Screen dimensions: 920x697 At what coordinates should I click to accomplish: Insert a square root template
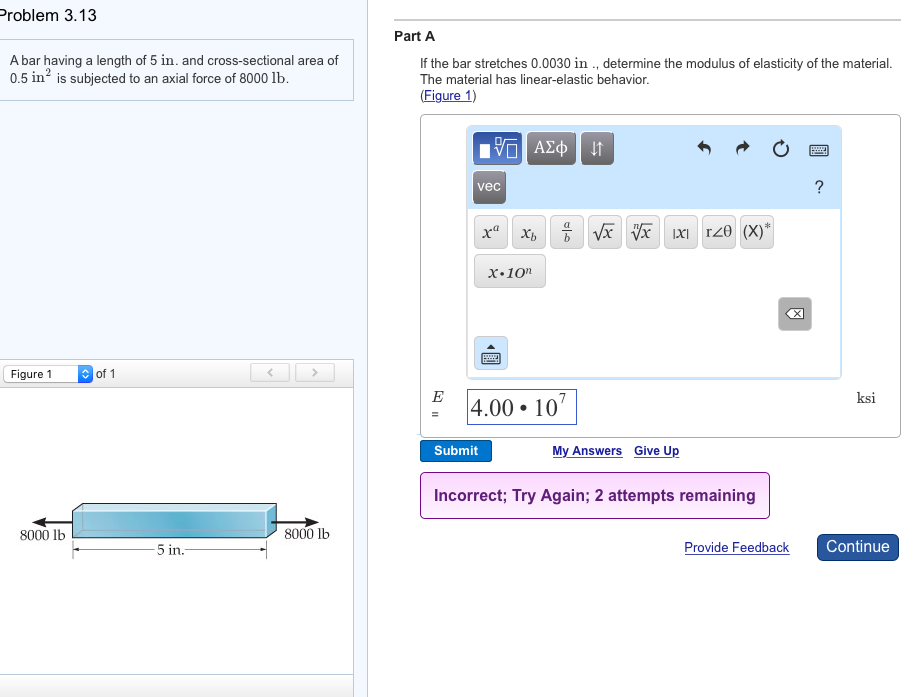(604, 231)
